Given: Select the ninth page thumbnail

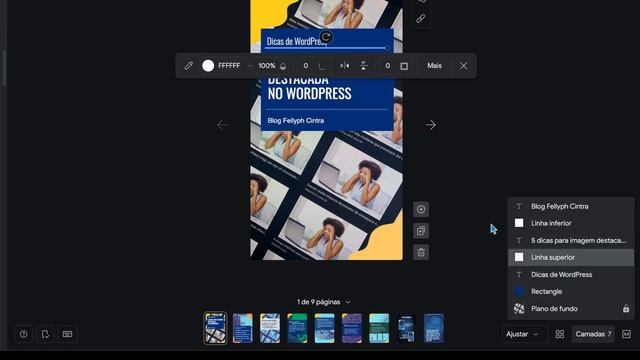Looking at the screenshot, I should pyautogui.click(x=434, y=328).
